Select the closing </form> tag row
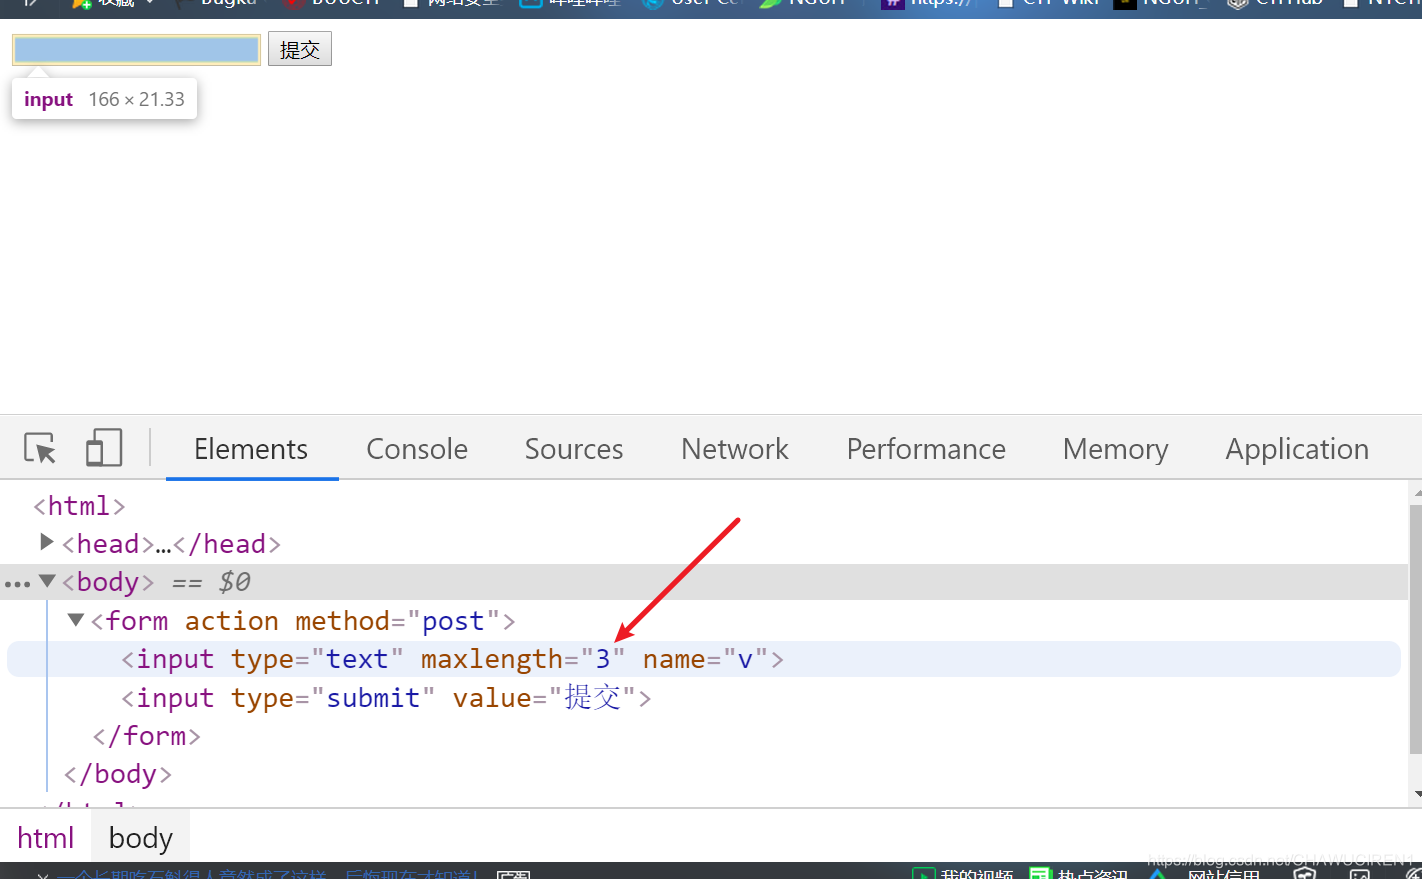1422x879 pixels. point(704,736)
